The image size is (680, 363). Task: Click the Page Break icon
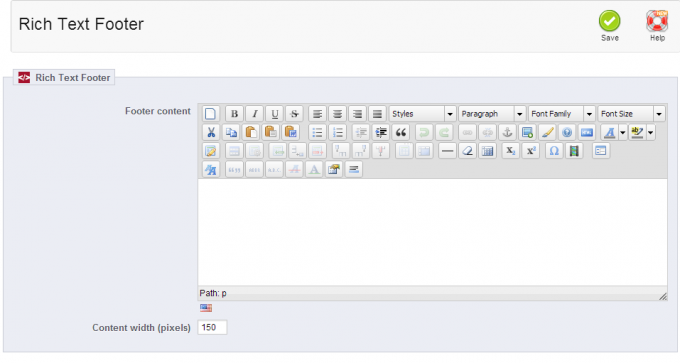pos(354,169)
